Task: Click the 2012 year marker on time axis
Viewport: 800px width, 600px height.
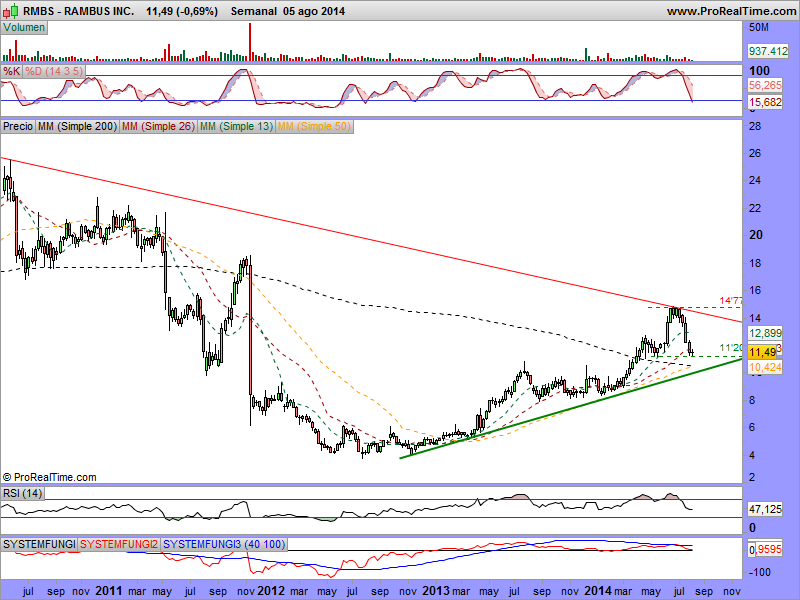Action: [270, 591]
